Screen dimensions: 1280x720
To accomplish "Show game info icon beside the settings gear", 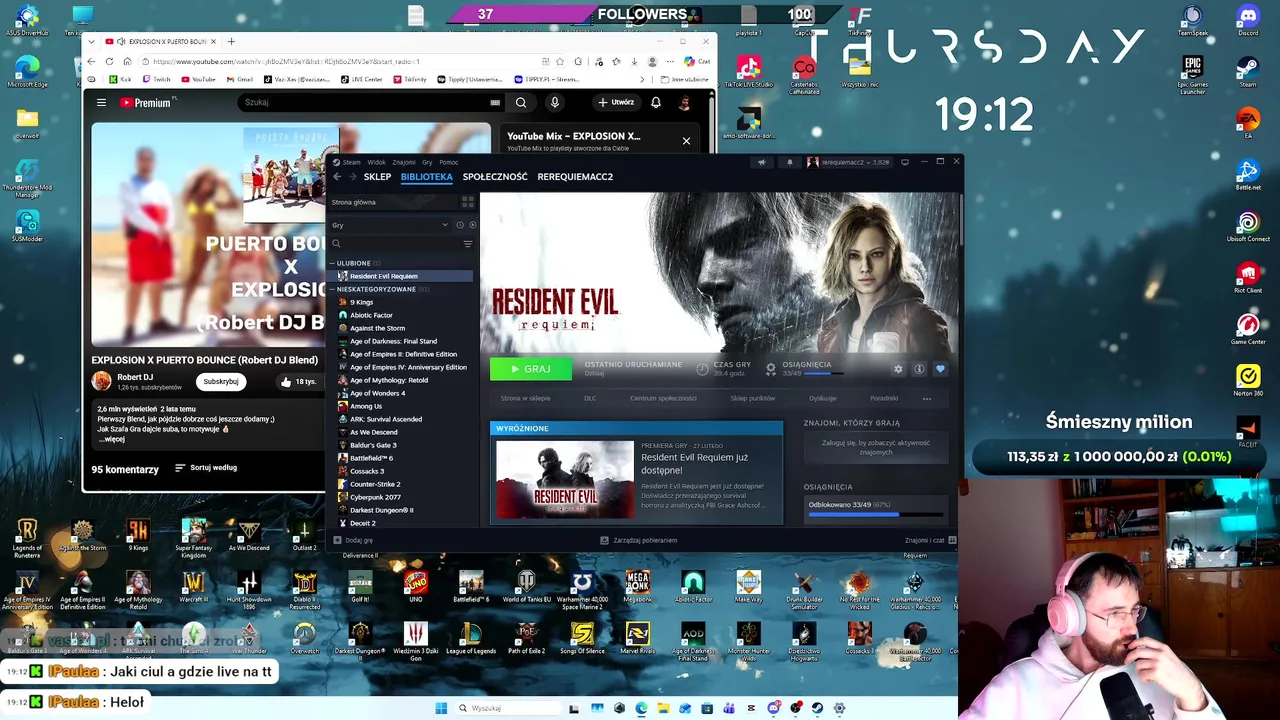I will coord(919,369).
